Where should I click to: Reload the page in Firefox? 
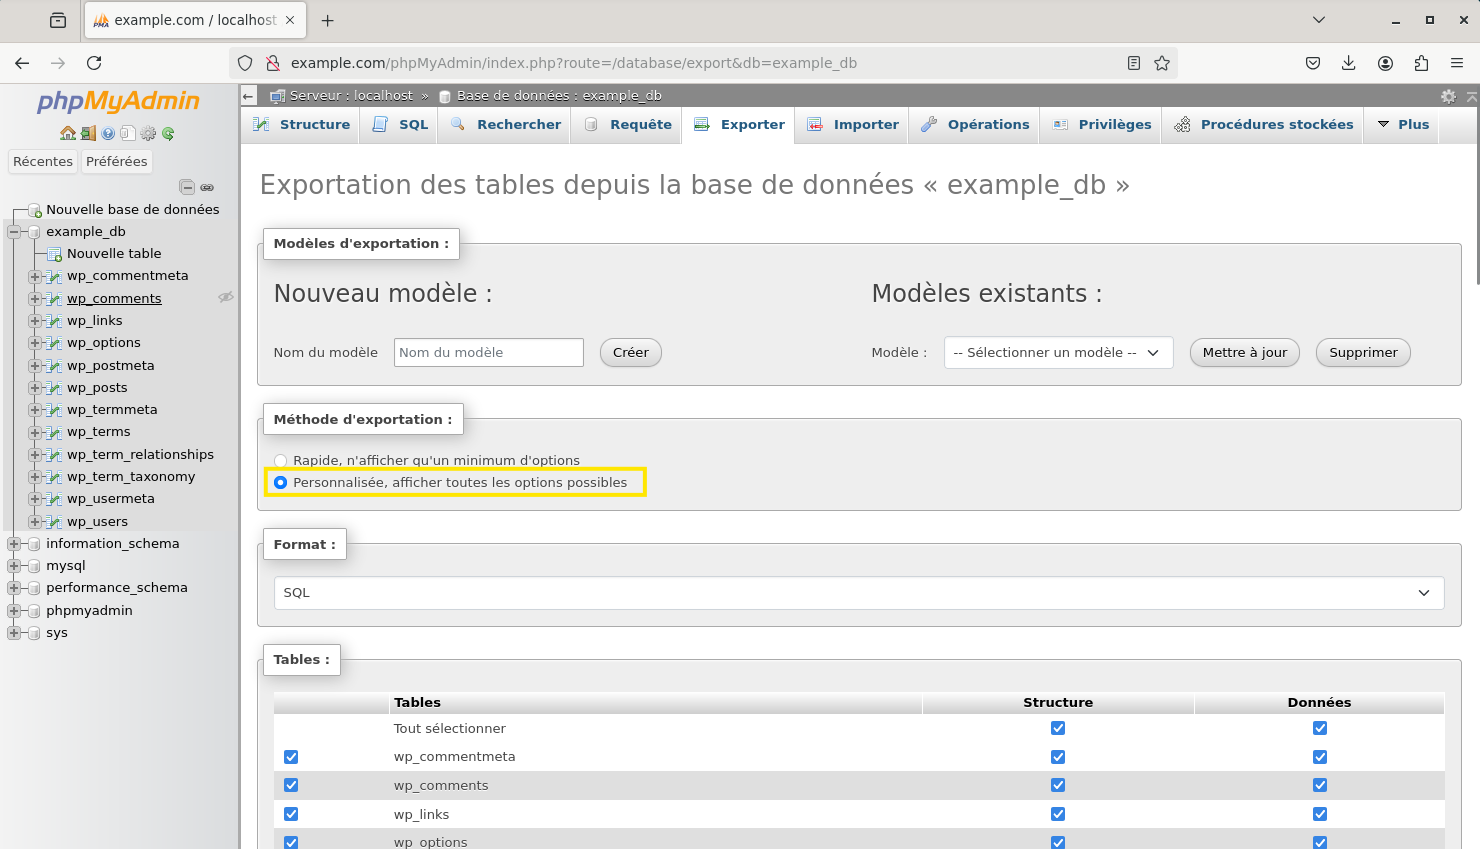click(x=94, y=63)
